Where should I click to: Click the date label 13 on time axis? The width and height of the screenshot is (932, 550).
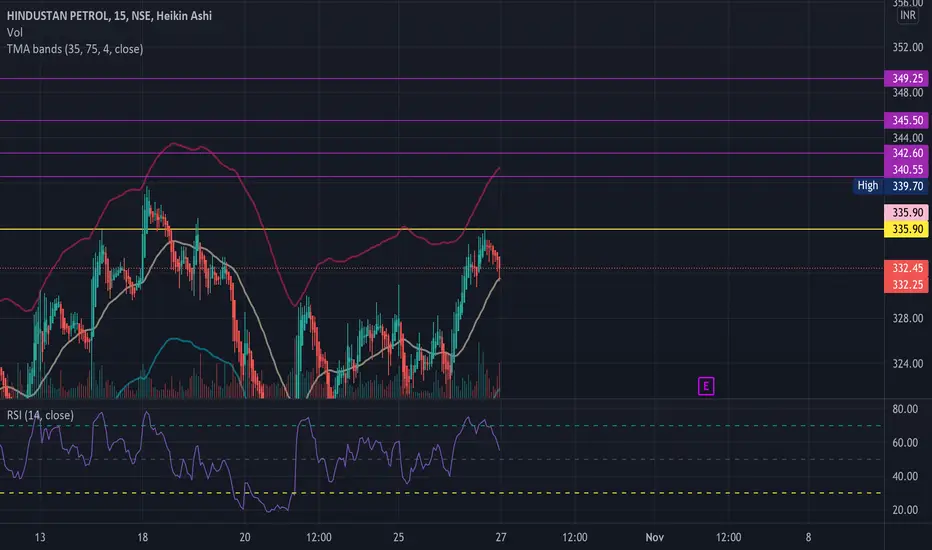tap(40, 538)
